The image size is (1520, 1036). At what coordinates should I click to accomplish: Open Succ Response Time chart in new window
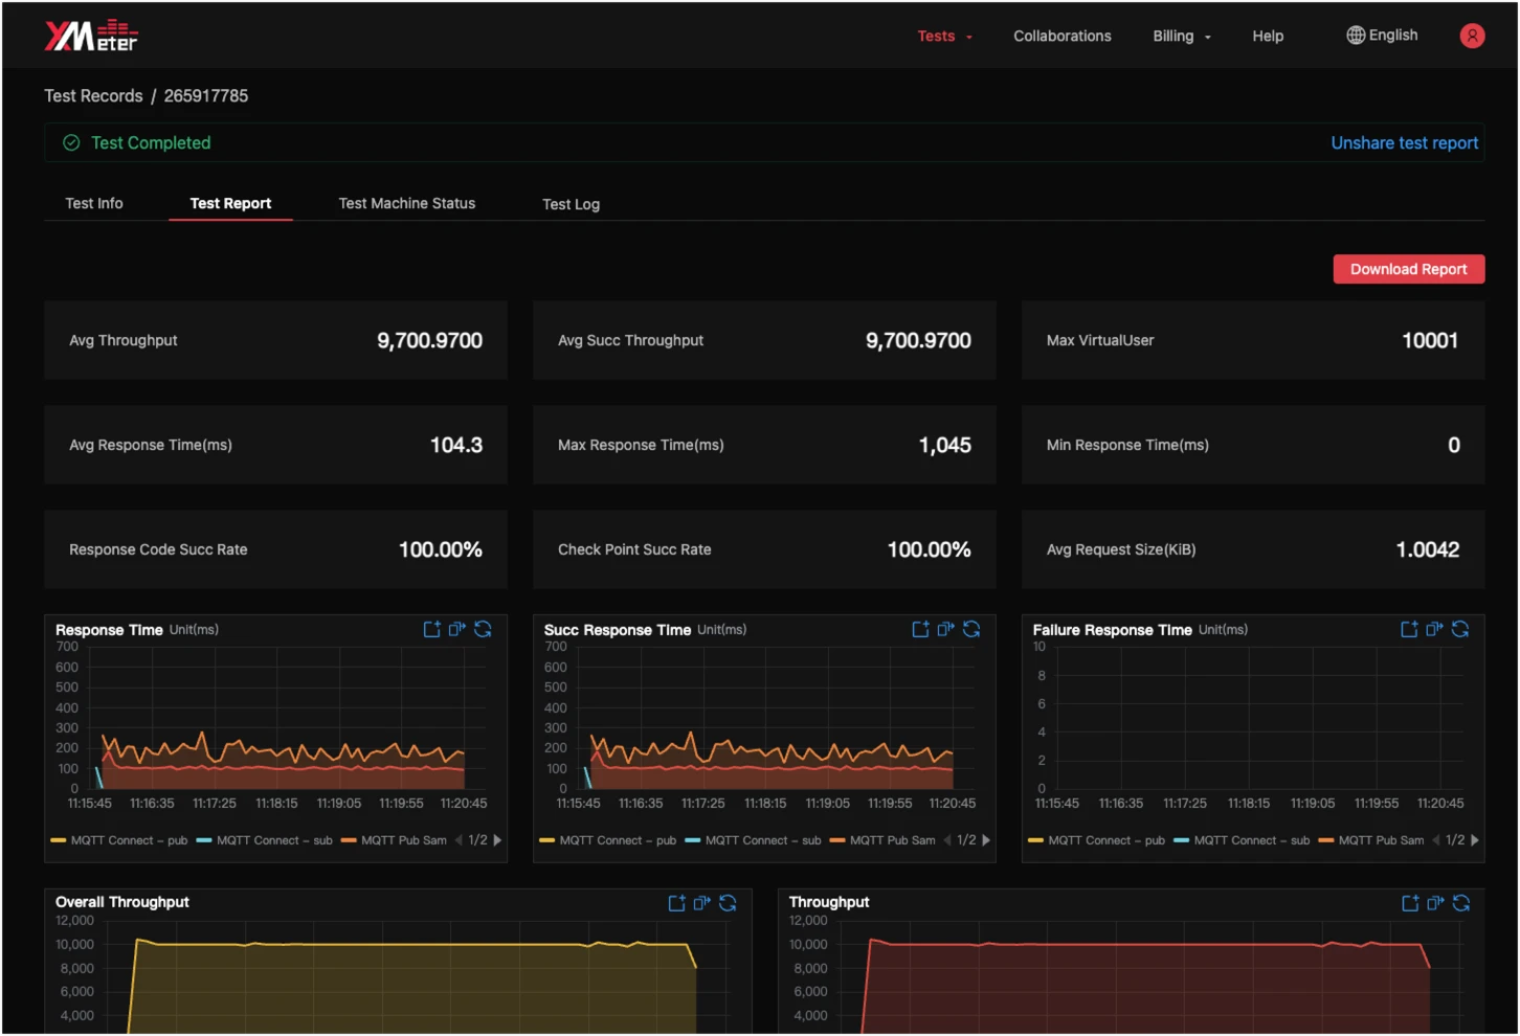[x=945, y=629]
